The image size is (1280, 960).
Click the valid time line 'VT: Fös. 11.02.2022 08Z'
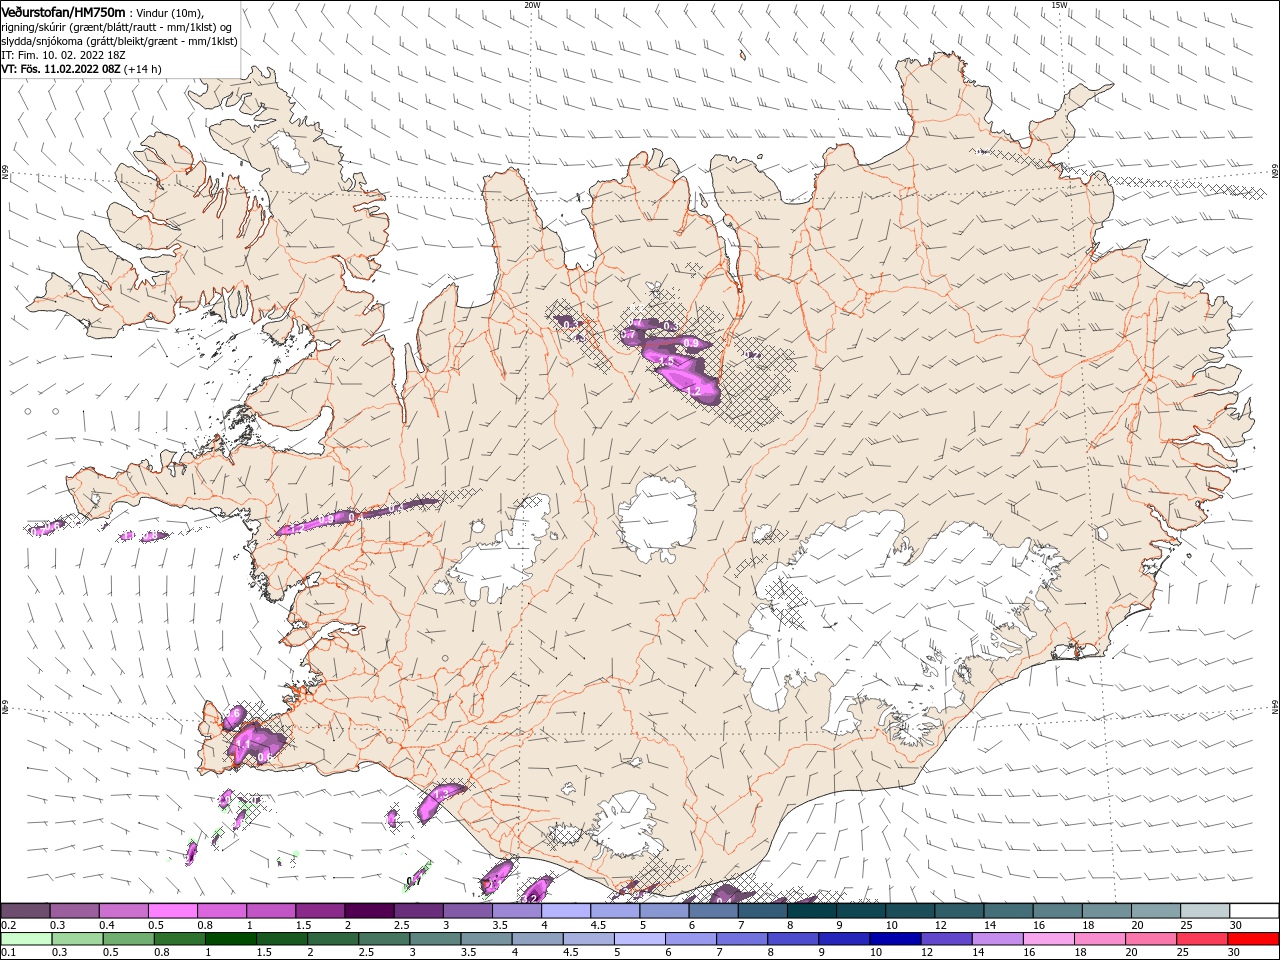(x=61, y=69)
